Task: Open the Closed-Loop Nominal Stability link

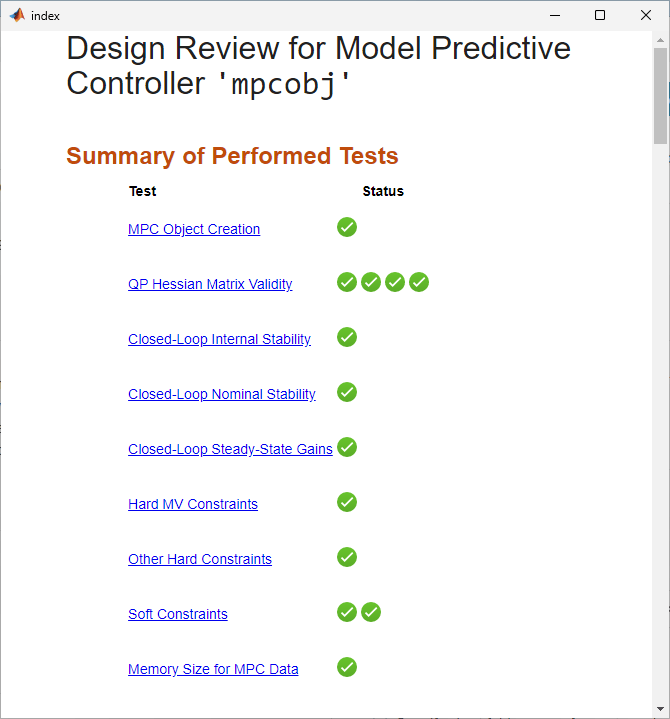Action: 222,394
